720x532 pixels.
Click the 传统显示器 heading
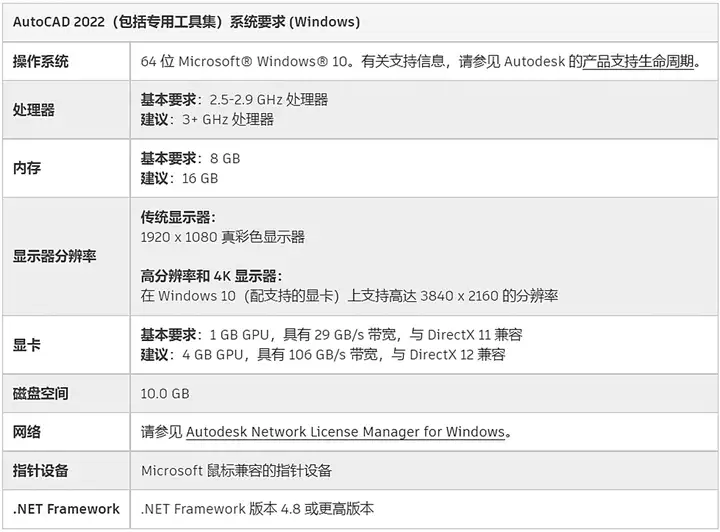(x=178, y=217)
